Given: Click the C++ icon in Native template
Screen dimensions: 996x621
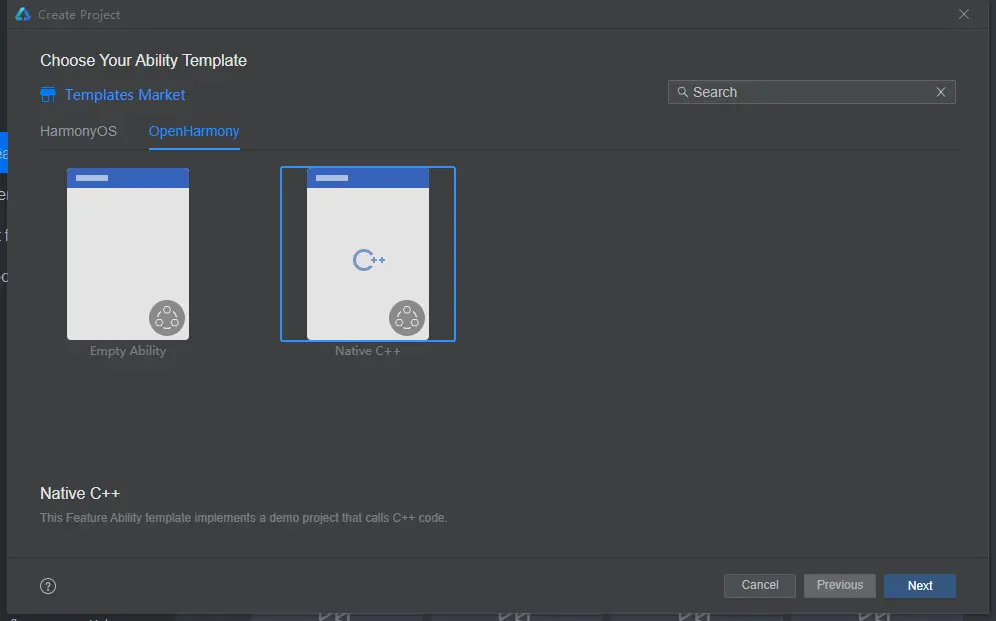Looking at the screenshot, I should [369, 260].
